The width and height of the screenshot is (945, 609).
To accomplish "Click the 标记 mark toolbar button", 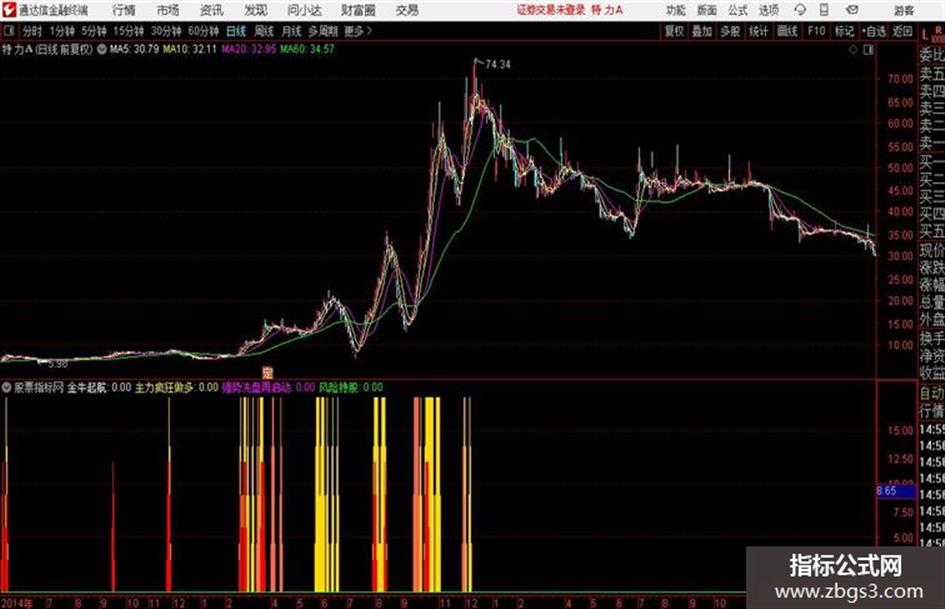I will pyautogui.click(x=844, y=31).
